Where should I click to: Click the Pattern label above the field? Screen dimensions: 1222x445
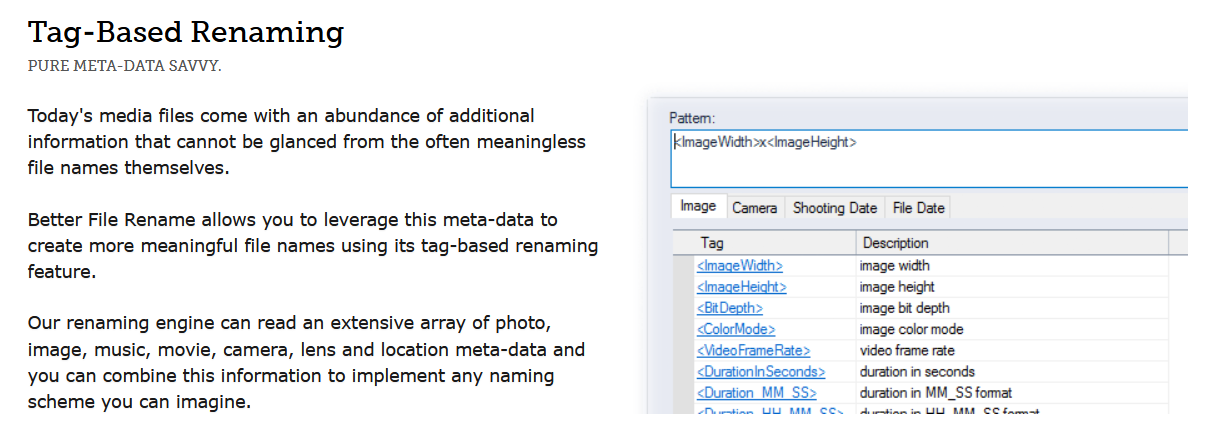pyautogui.click(x=692, y=118)
